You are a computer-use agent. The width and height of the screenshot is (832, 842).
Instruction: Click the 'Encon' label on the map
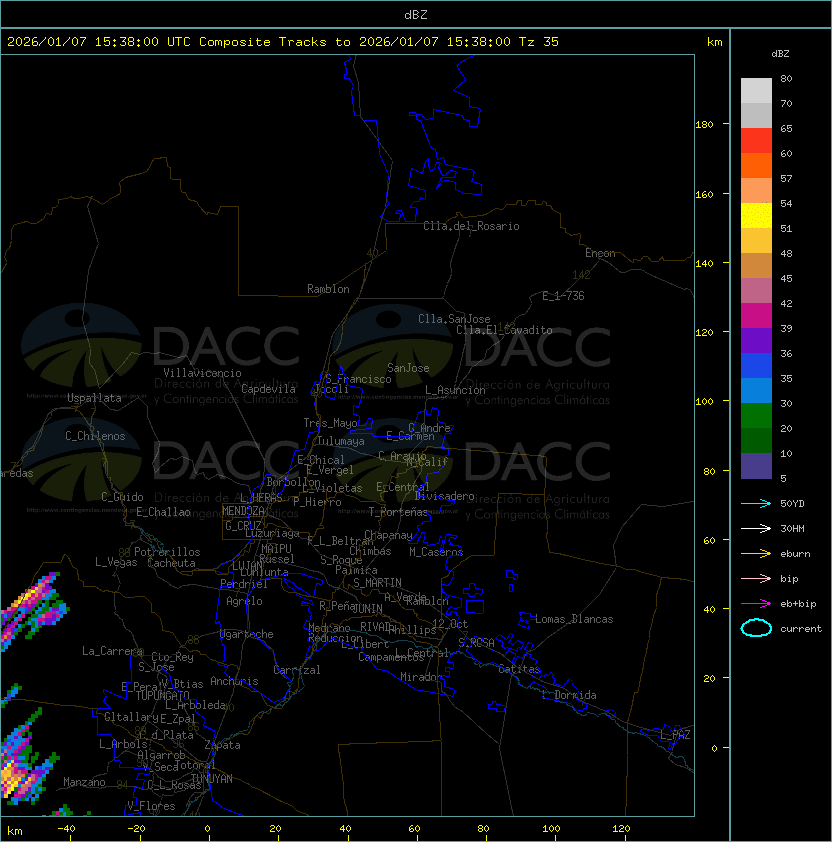[x=600, y=253]
